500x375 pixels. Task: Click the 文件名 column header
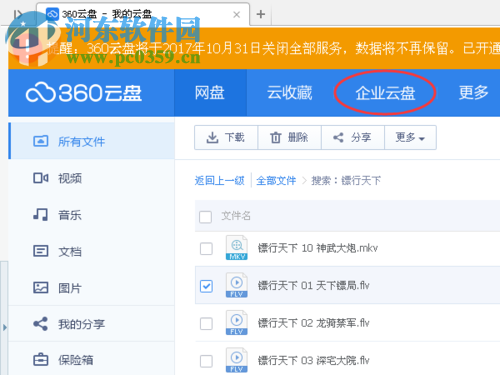(x=236, y=216)
